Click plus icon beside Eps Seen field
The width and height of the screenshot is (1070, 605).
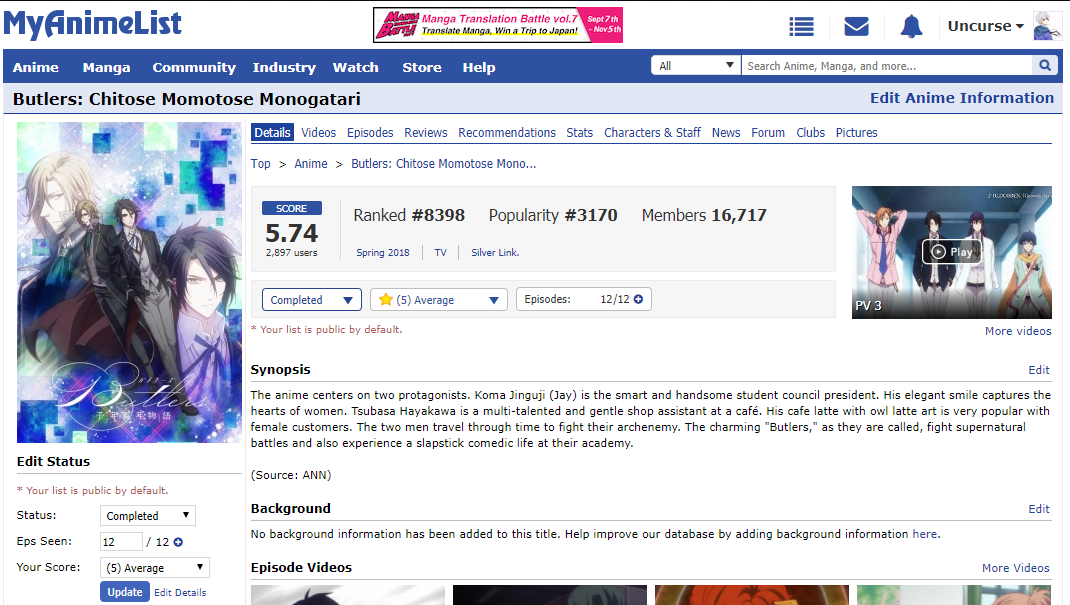tap(178, 542)
